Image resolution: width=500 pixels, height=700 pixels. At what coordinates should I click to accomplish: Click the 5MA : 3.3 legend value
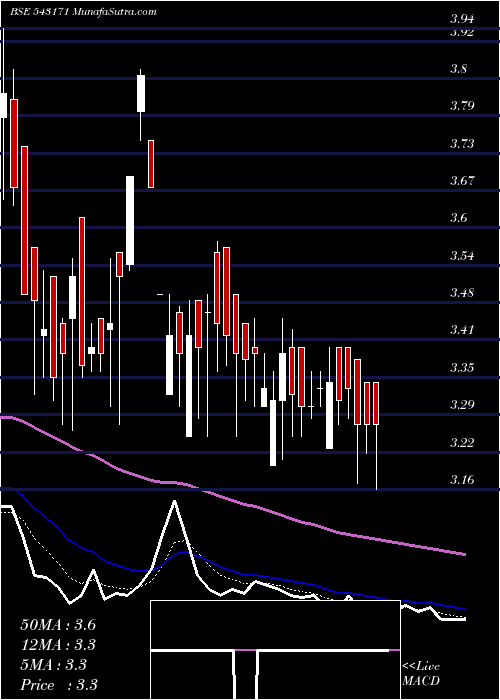(x=53, y=665)
